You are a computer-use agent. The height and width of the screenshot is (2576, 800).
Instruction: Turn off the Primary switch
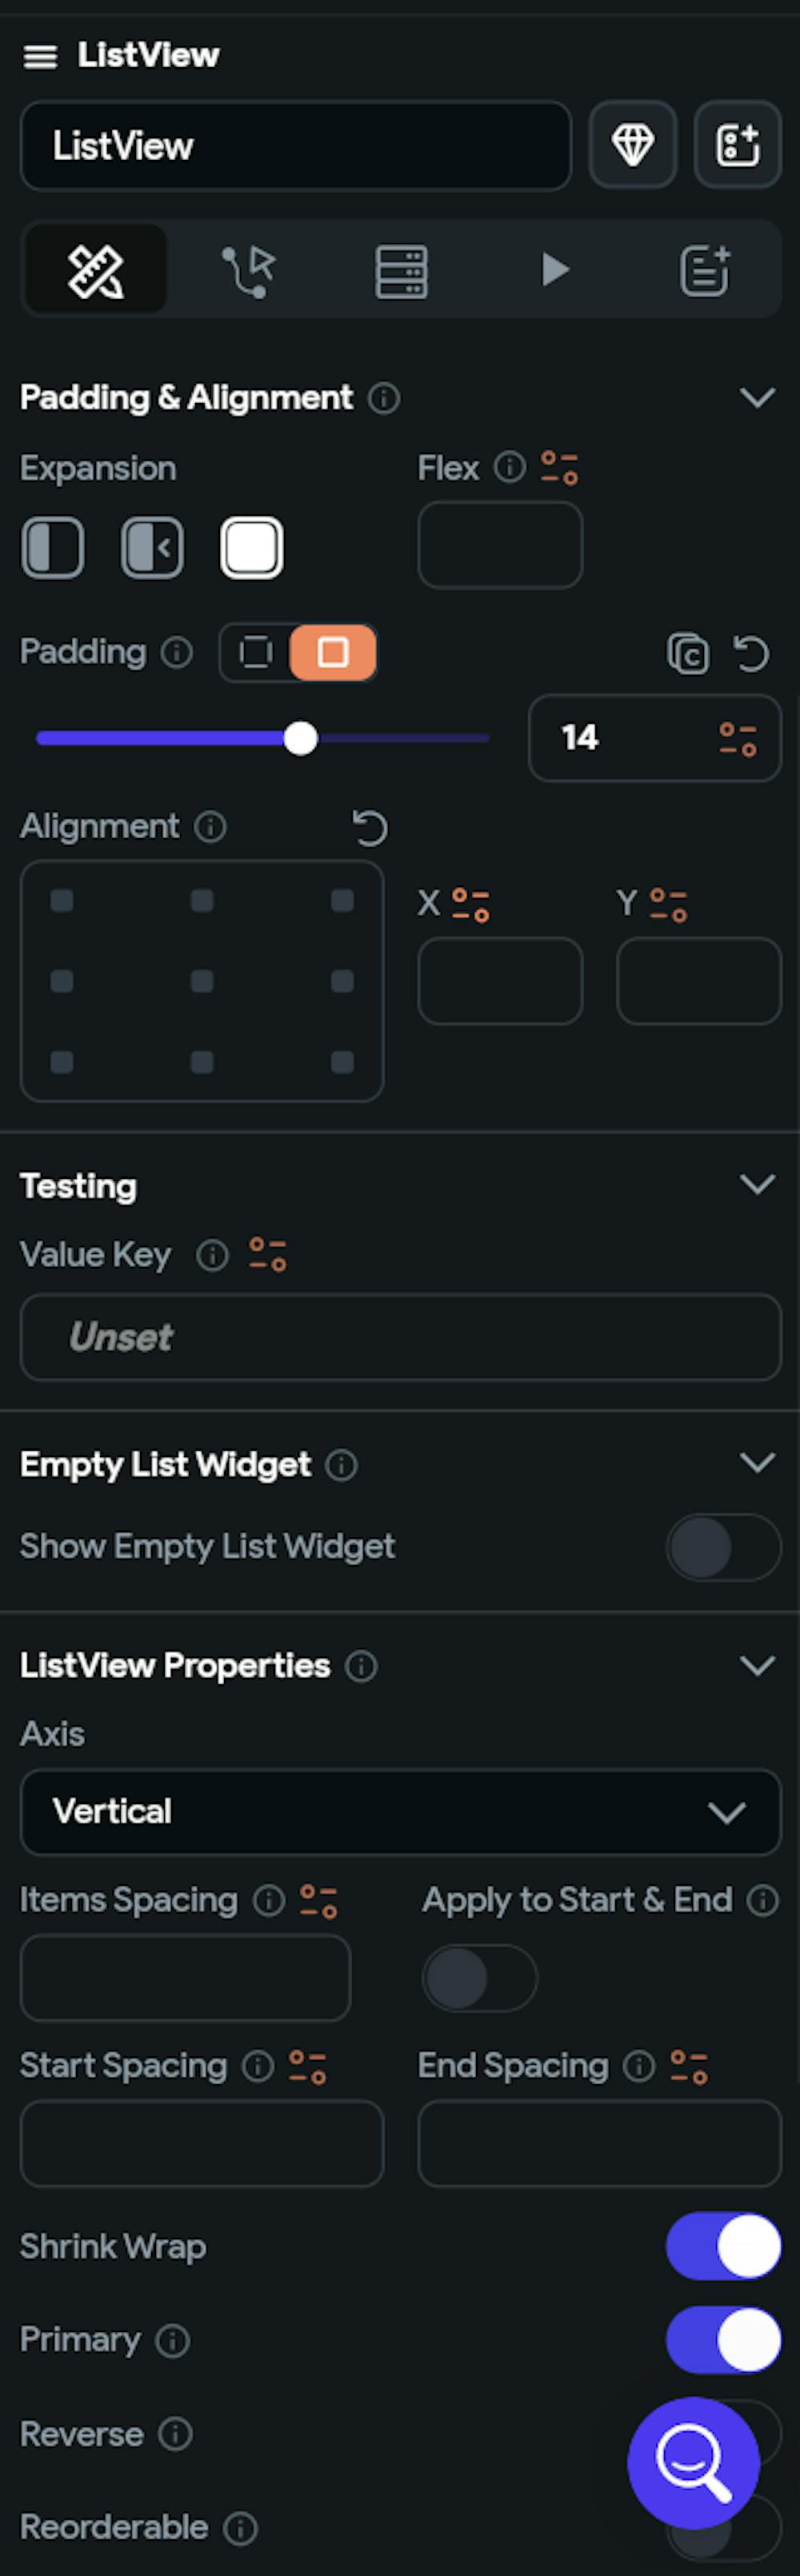[x=723, y=2340]
